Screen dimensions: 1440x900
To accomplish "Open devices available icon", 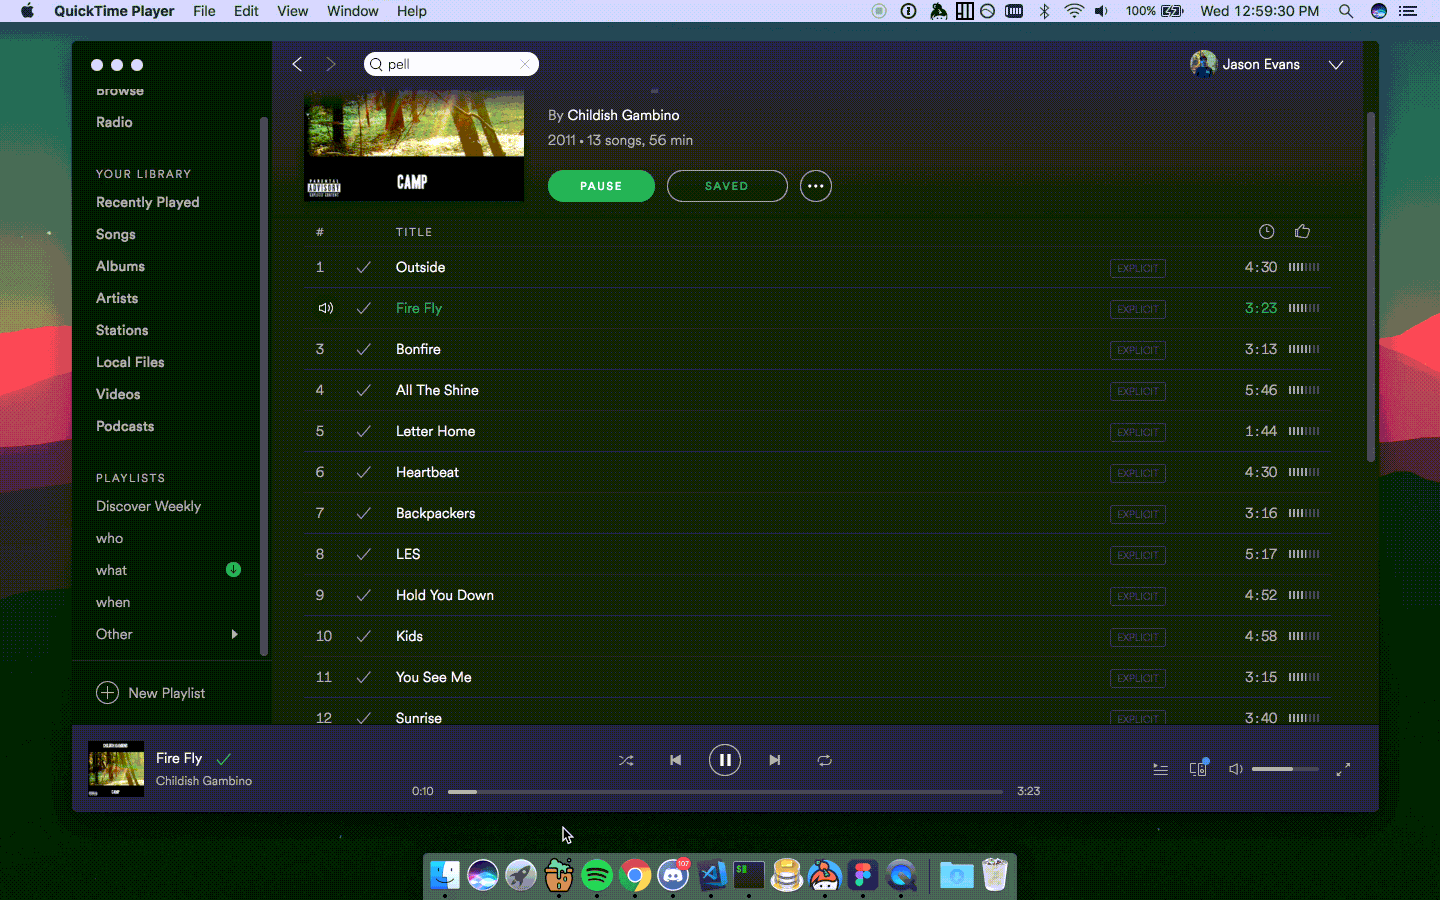I will [x=1198, y=768].
